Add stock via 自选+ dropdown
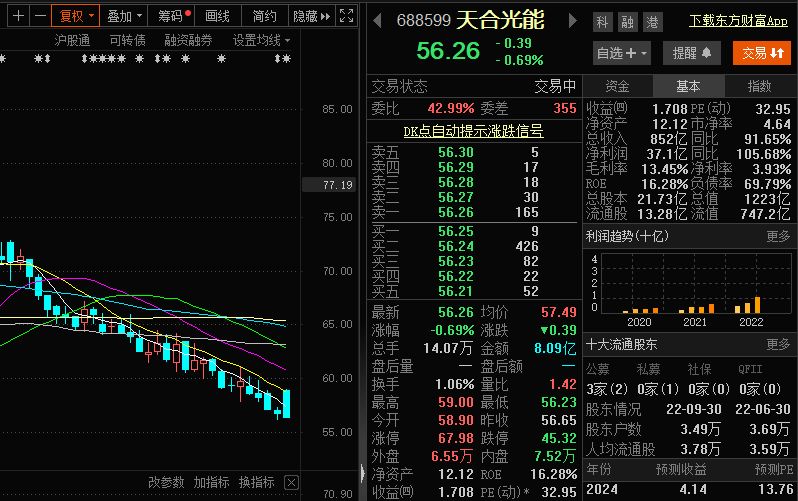 point(621,53)
